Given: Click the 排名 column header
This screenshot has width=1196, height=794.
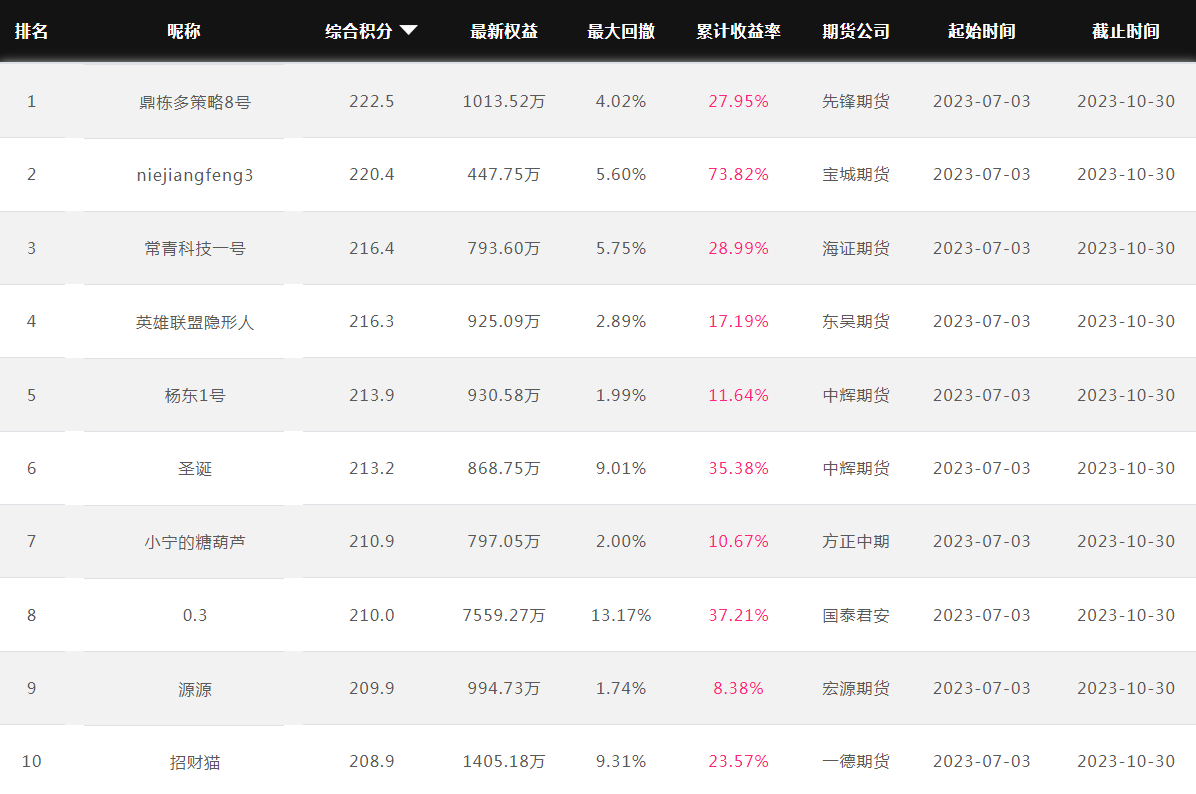Looking at the screenshot, I should click(x=31, y=31).
